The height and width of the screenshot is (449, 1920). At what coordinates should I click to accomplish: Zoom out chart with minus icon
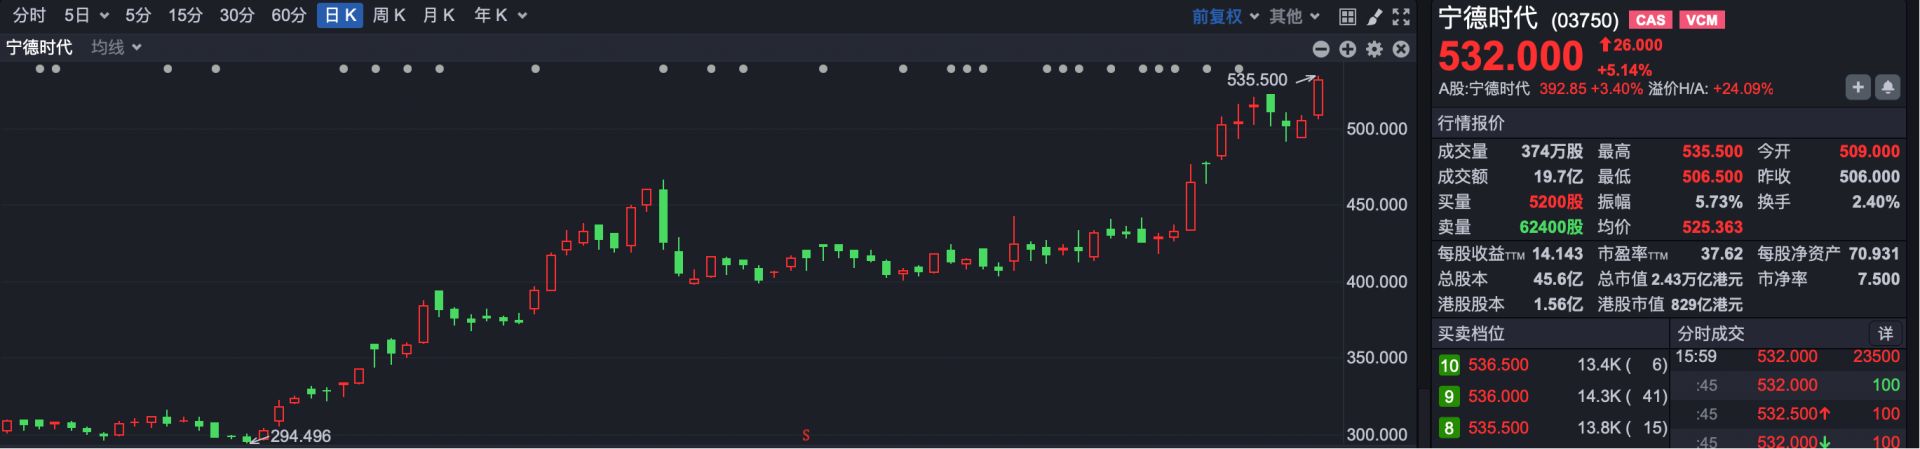click(1321, 49)
